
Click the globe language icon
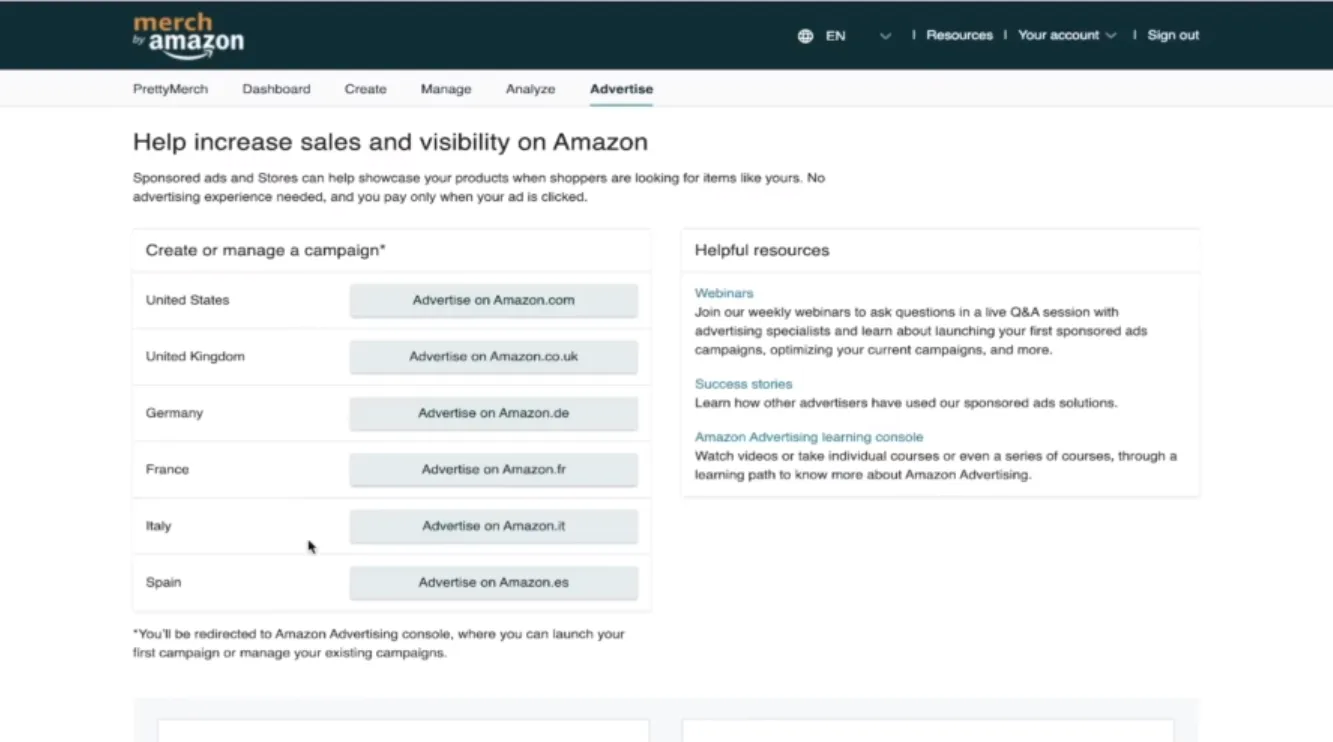coord(805,36)
